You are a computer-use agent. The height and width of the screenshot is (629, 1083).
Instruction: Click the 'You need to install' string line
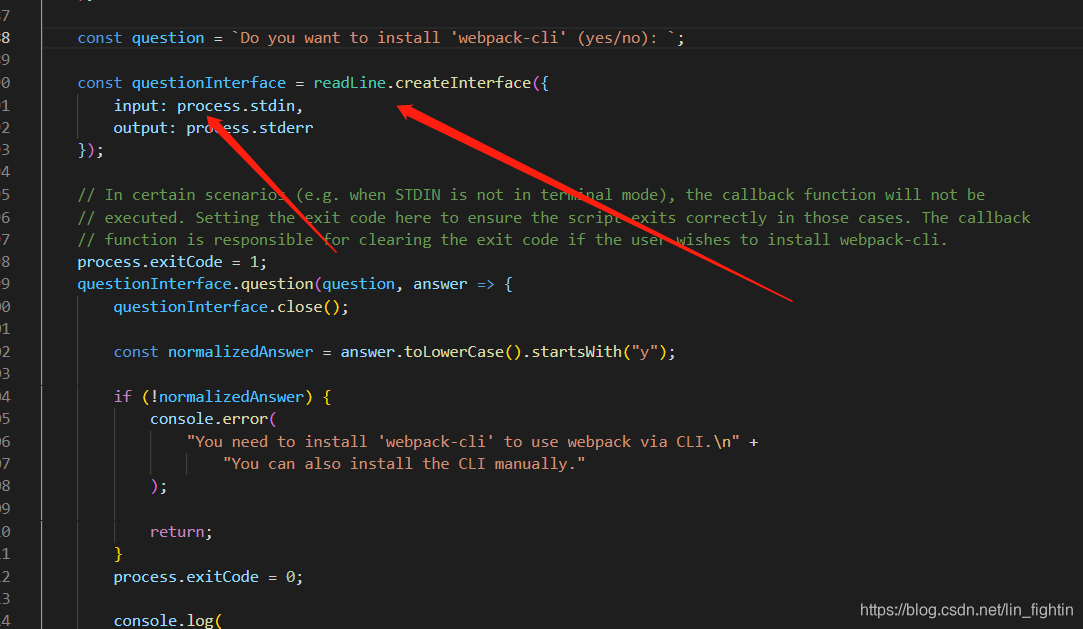(463, 441)
